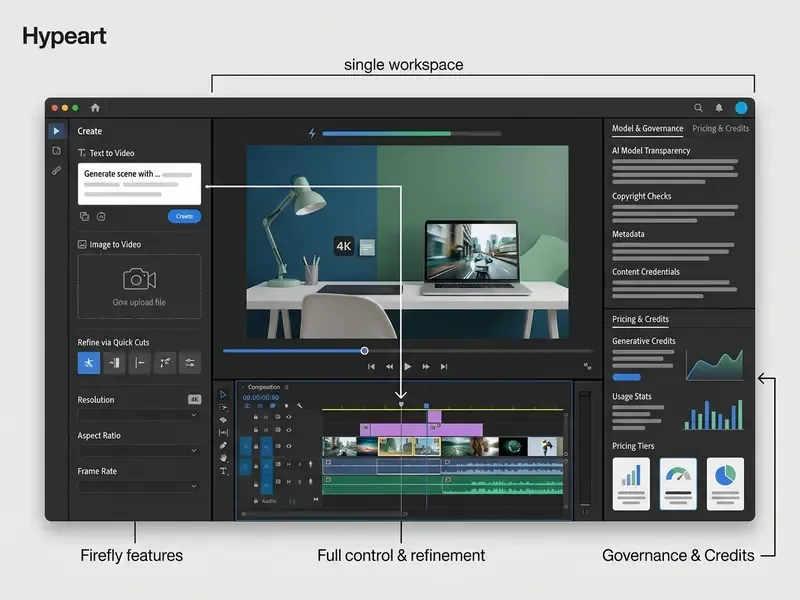Click the 08:00:00:80 timecode
This screenshot has width=800, height=600.
[261, 397]
